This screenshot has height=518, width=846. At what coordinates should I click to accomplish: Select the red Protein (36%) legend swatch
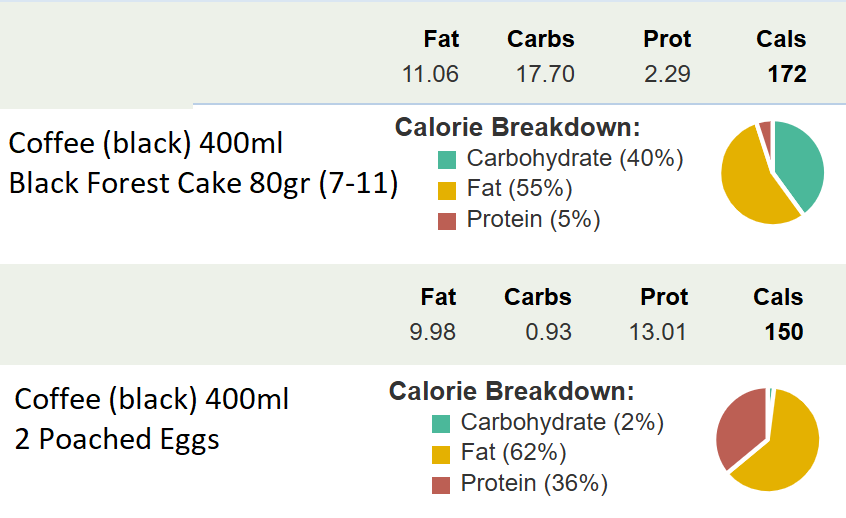[x=441, y=485]
